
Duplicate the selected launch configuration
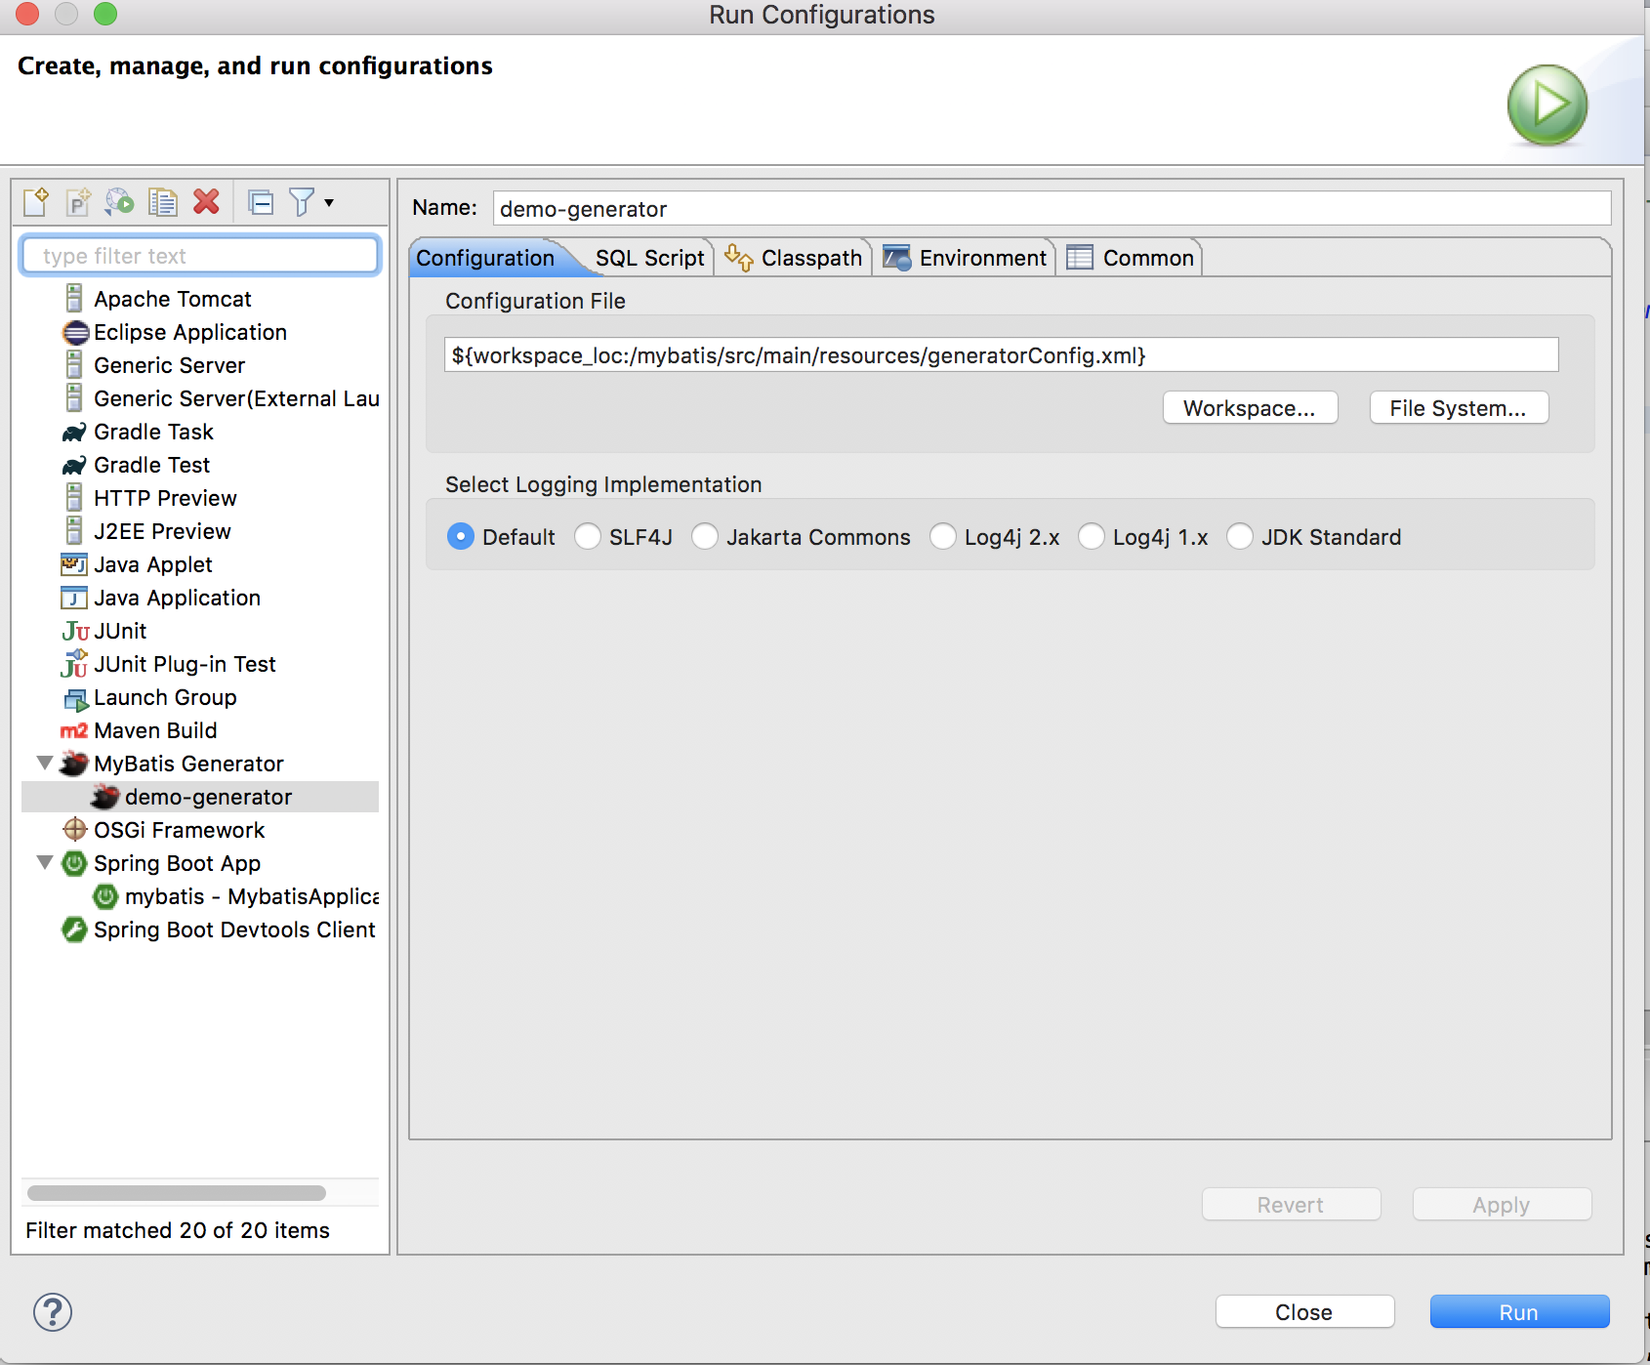pyautogui.click(x=163, y=202)
